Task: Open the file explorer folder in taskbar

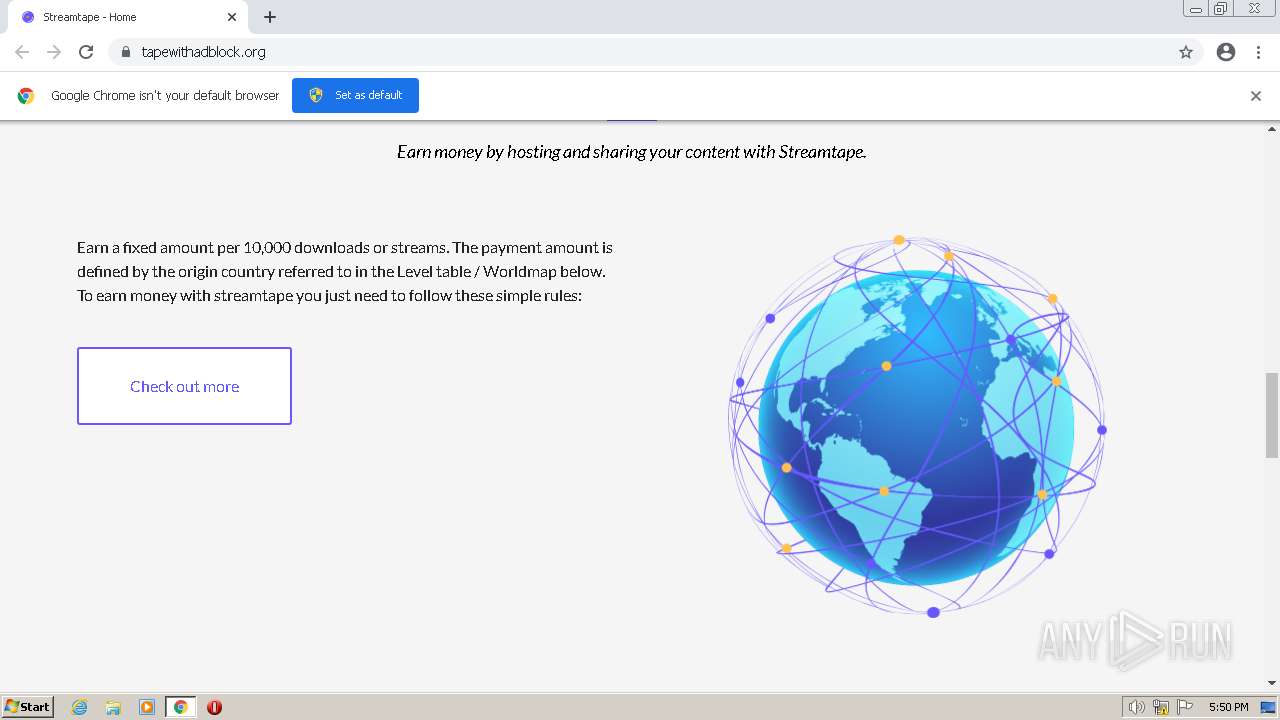Action: point(113,707)
